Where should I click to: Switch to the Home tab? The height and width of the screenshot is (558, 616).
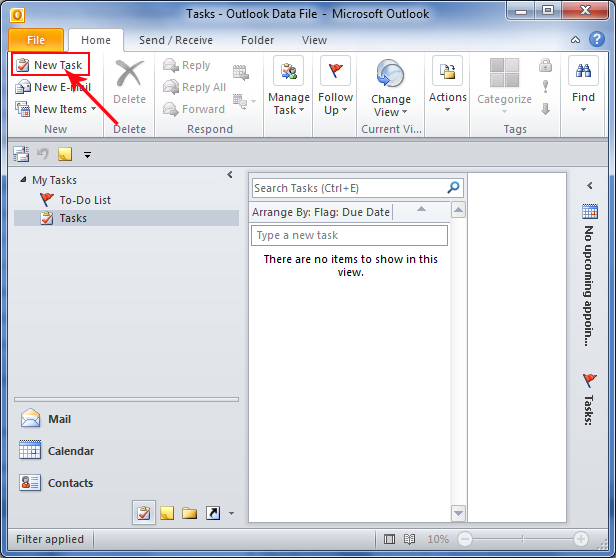coord(96,40)
